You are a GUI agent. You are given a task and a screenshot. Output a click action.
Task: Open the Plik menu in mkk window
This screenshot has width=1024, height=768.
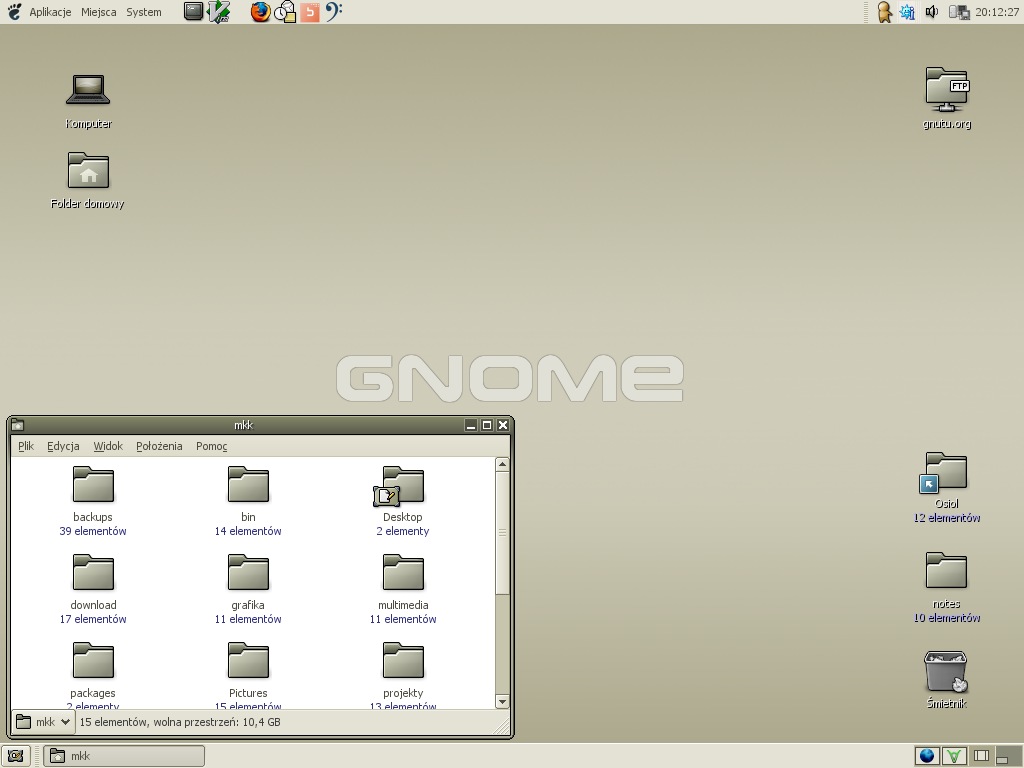[26, 446]
